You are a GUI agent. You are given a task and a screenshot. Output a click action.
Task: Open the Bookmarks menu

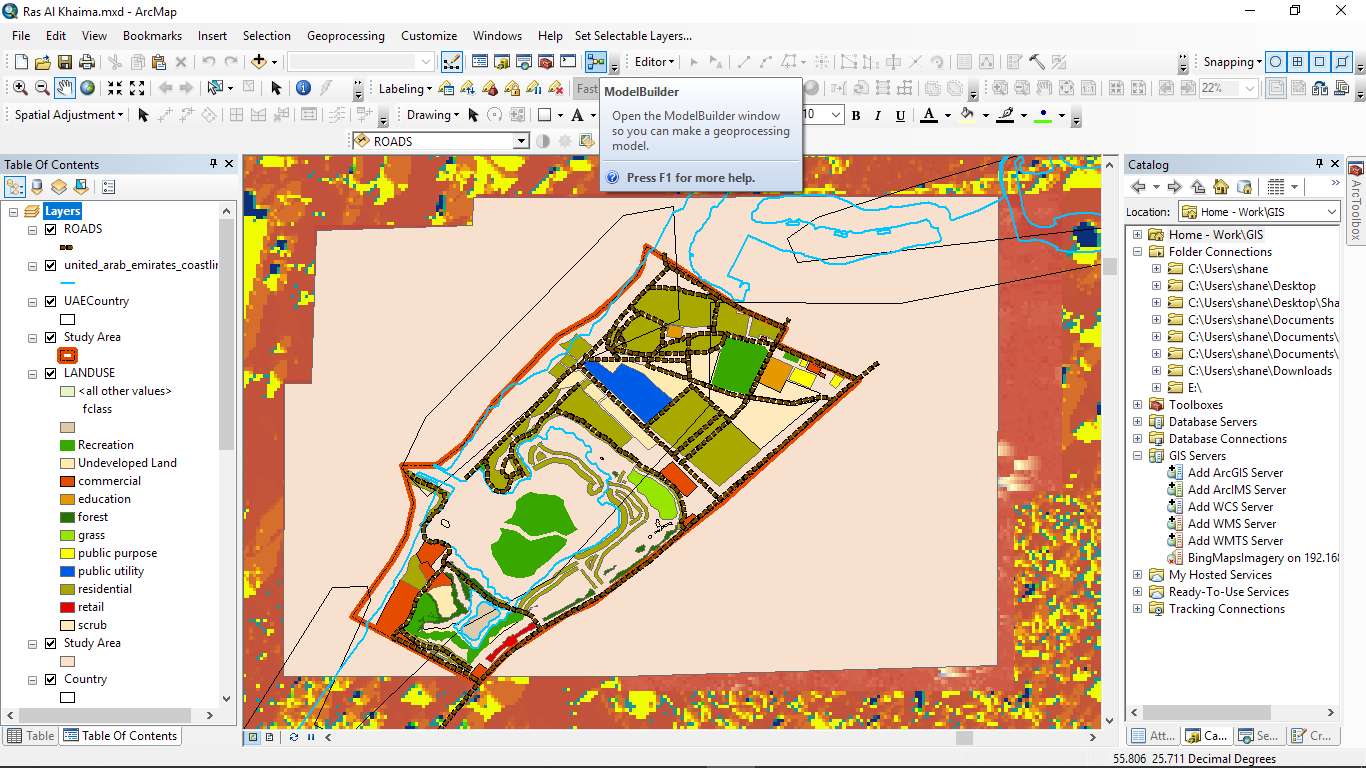point(152,35)
